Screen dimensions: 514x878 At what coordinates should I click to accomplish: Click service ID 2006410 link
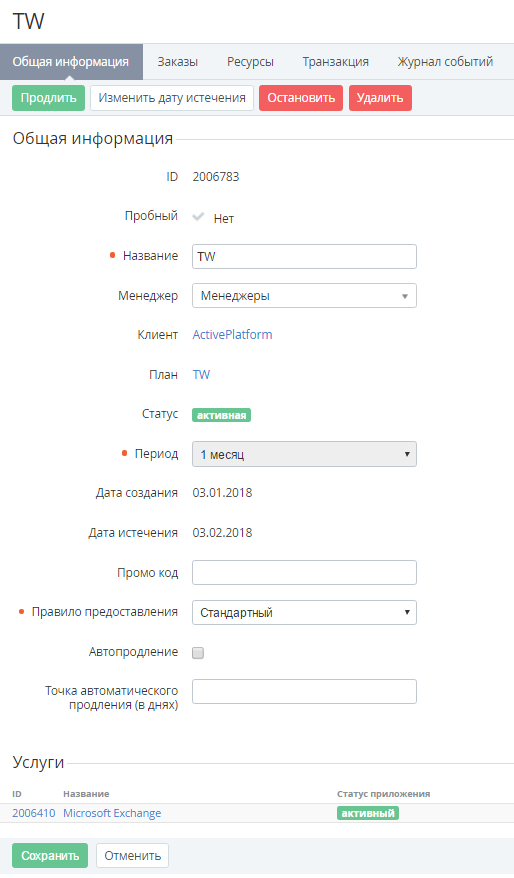tap(34, 813)
